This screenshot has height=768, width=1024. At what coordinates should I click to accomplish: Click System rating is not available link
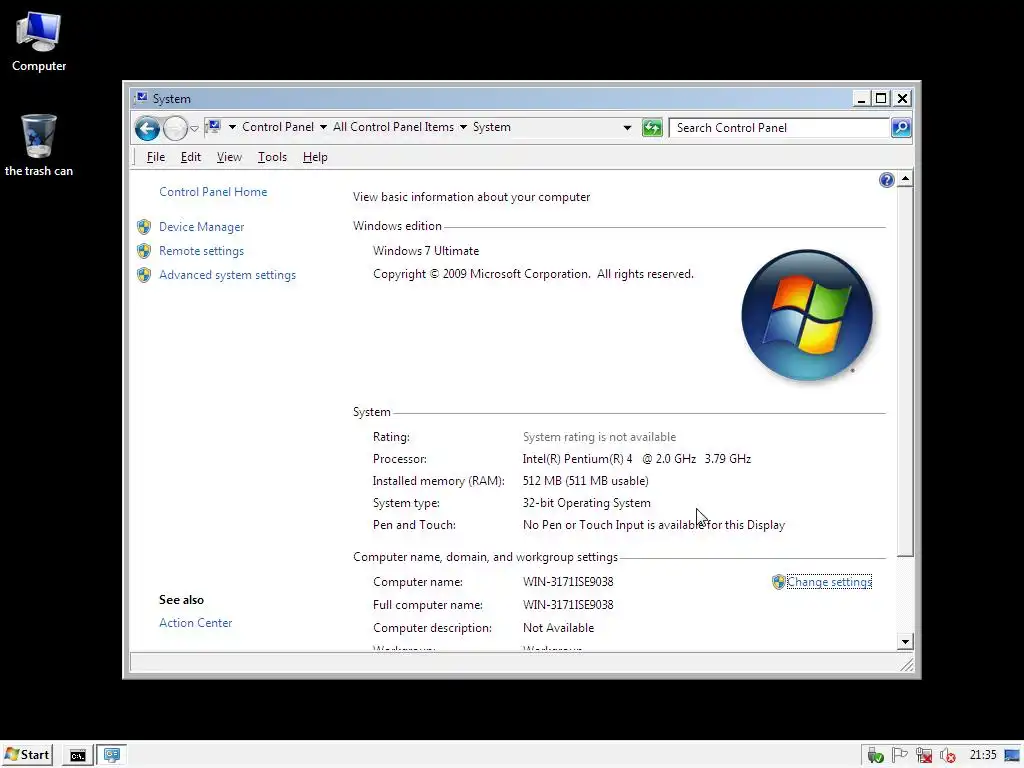599,437
